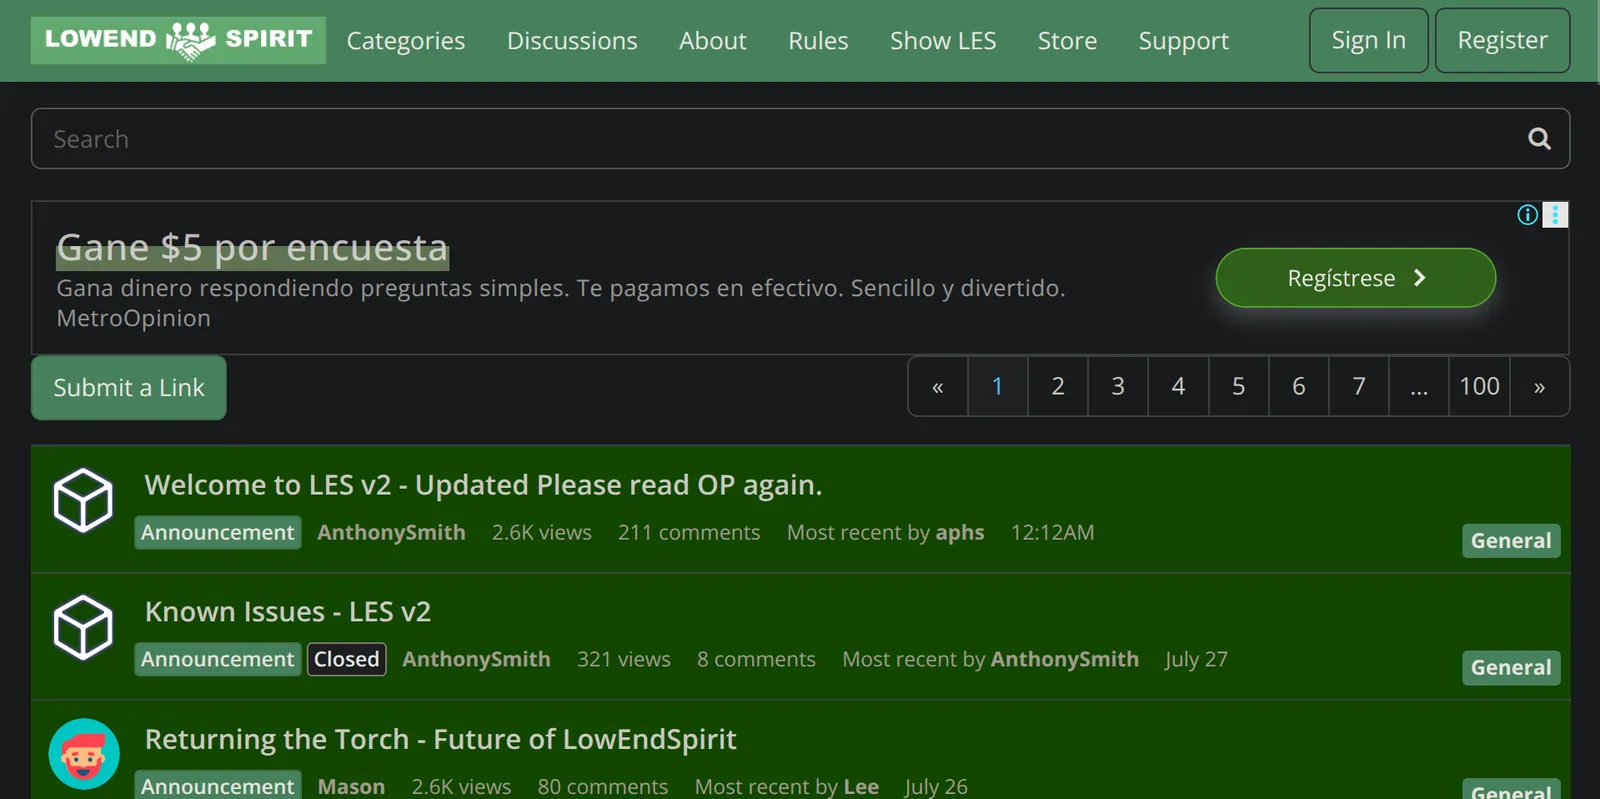Open the Support page
The image size is (1600, 799).
click(x=1184, y=41)
